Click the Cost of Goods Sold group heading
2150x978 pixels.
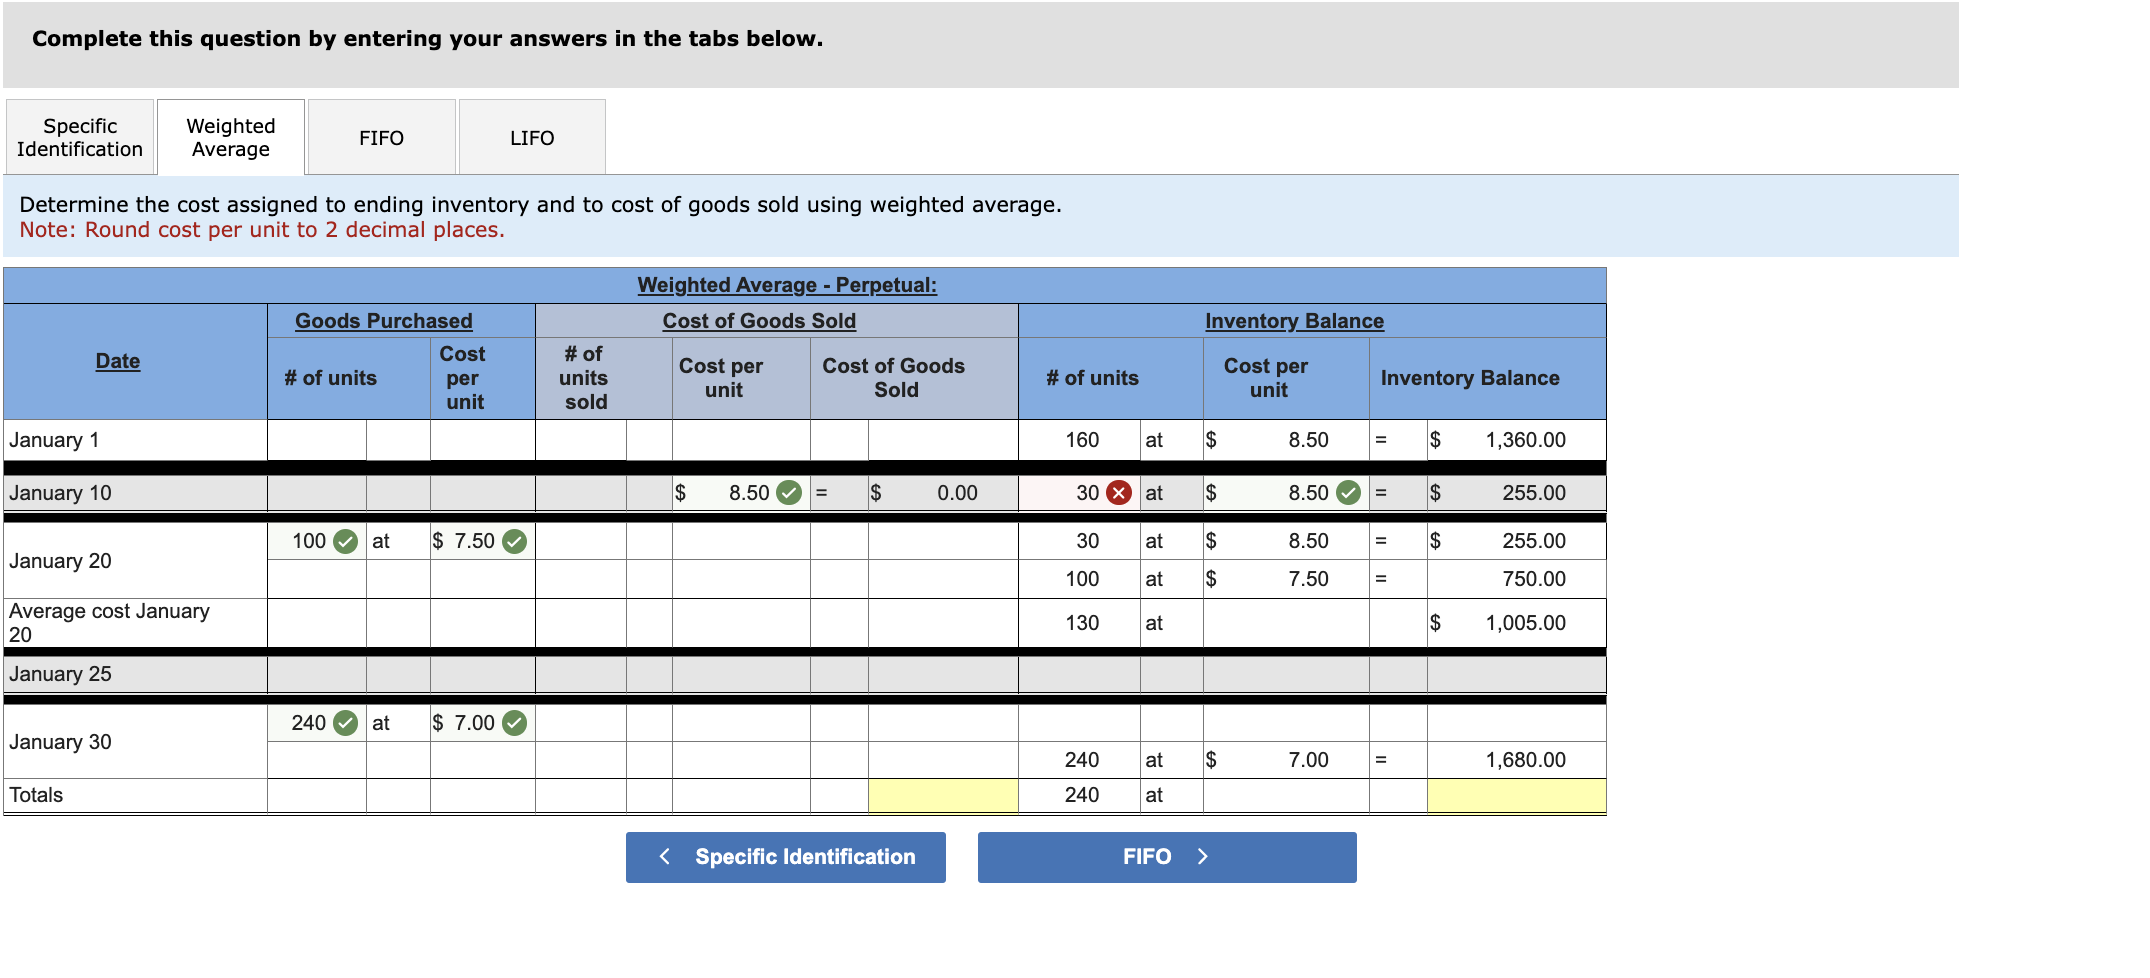pos(759,322)
